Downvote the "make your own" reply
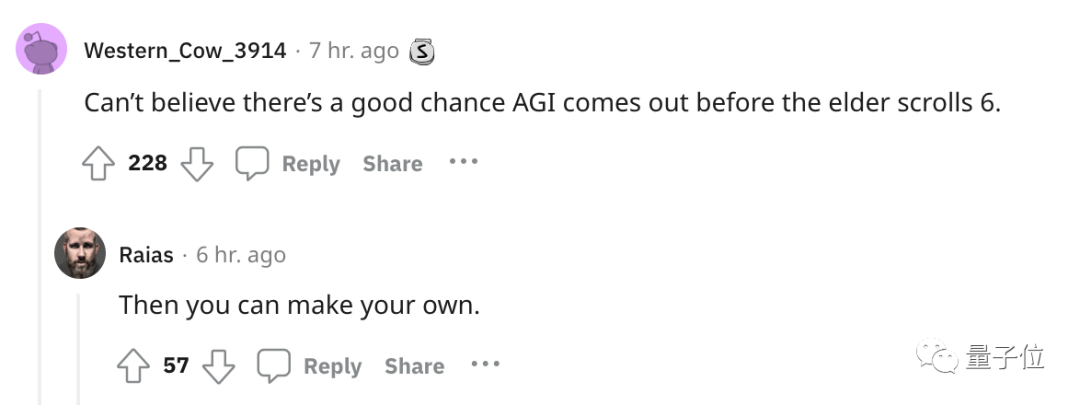This screenshot has width=1080, height=405. 219,367
